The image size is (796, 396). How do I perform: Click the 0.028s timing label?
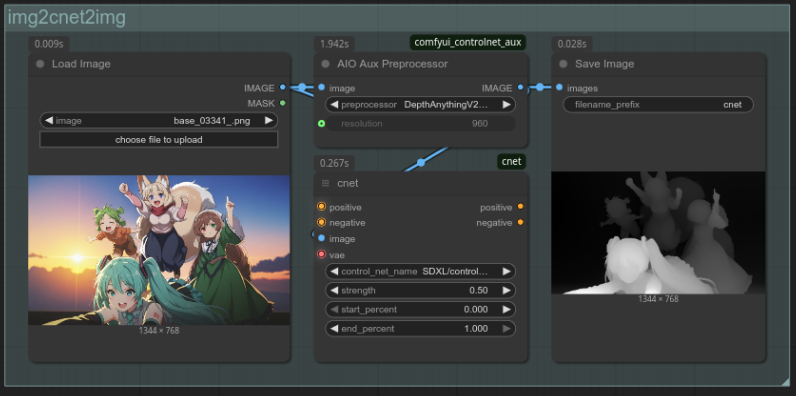(x=572, y=44)
